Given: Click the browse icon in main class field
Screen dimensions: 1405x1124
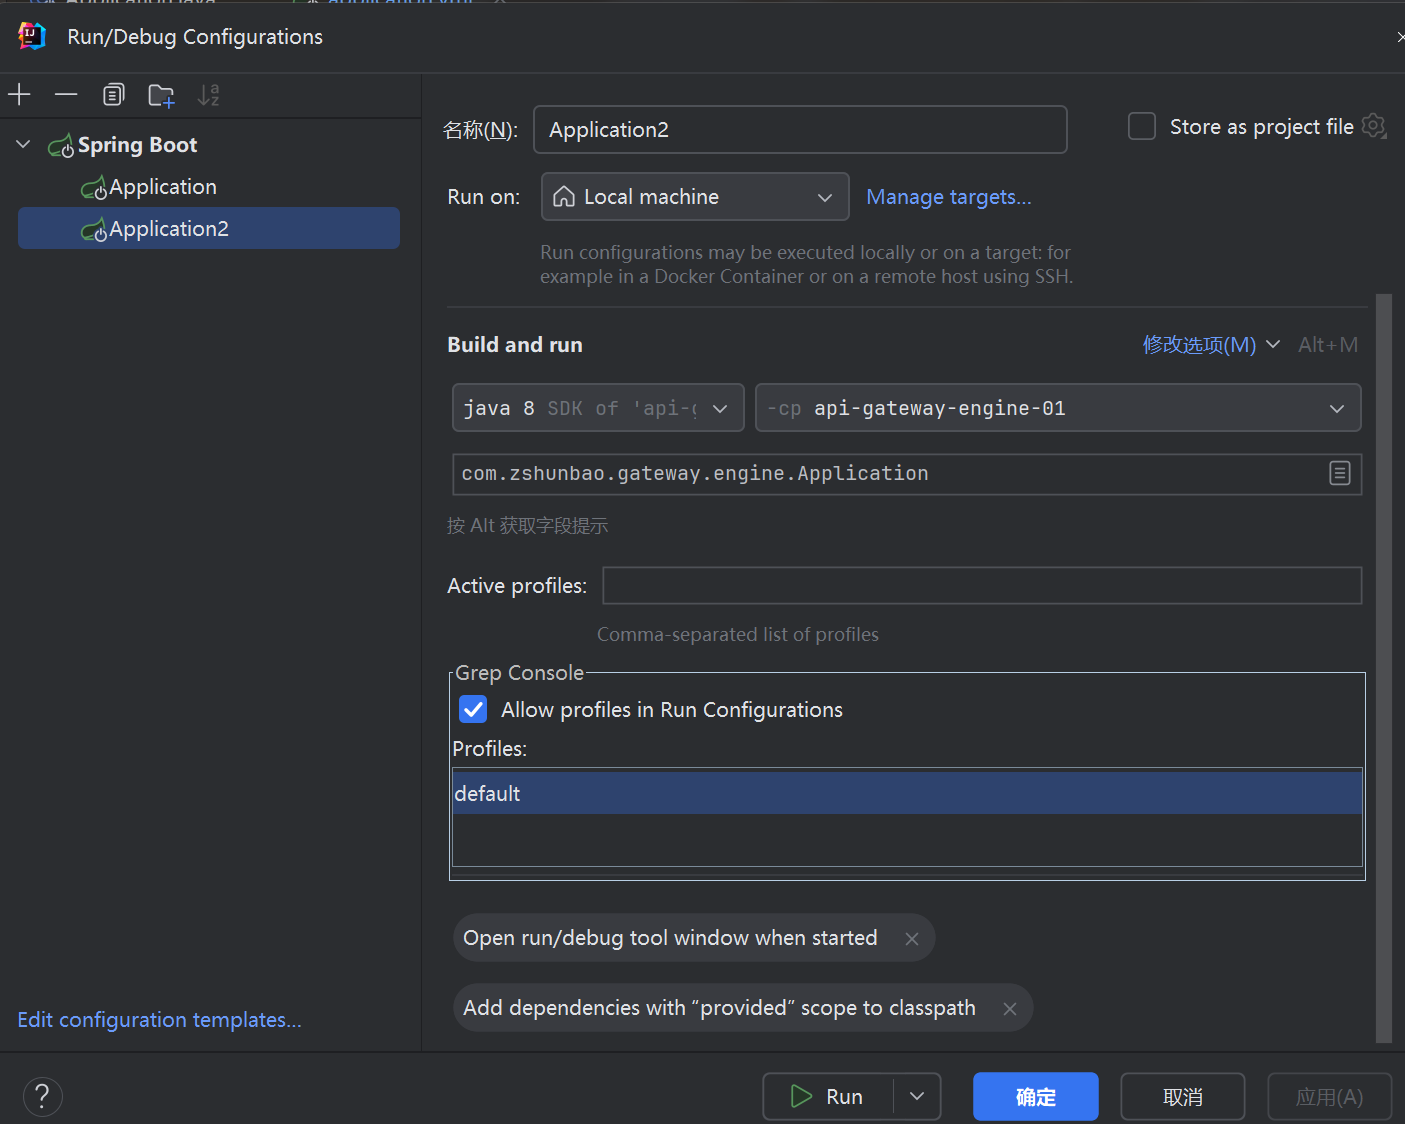Looking at the screenshot, I should click(x=1339, y=474).
